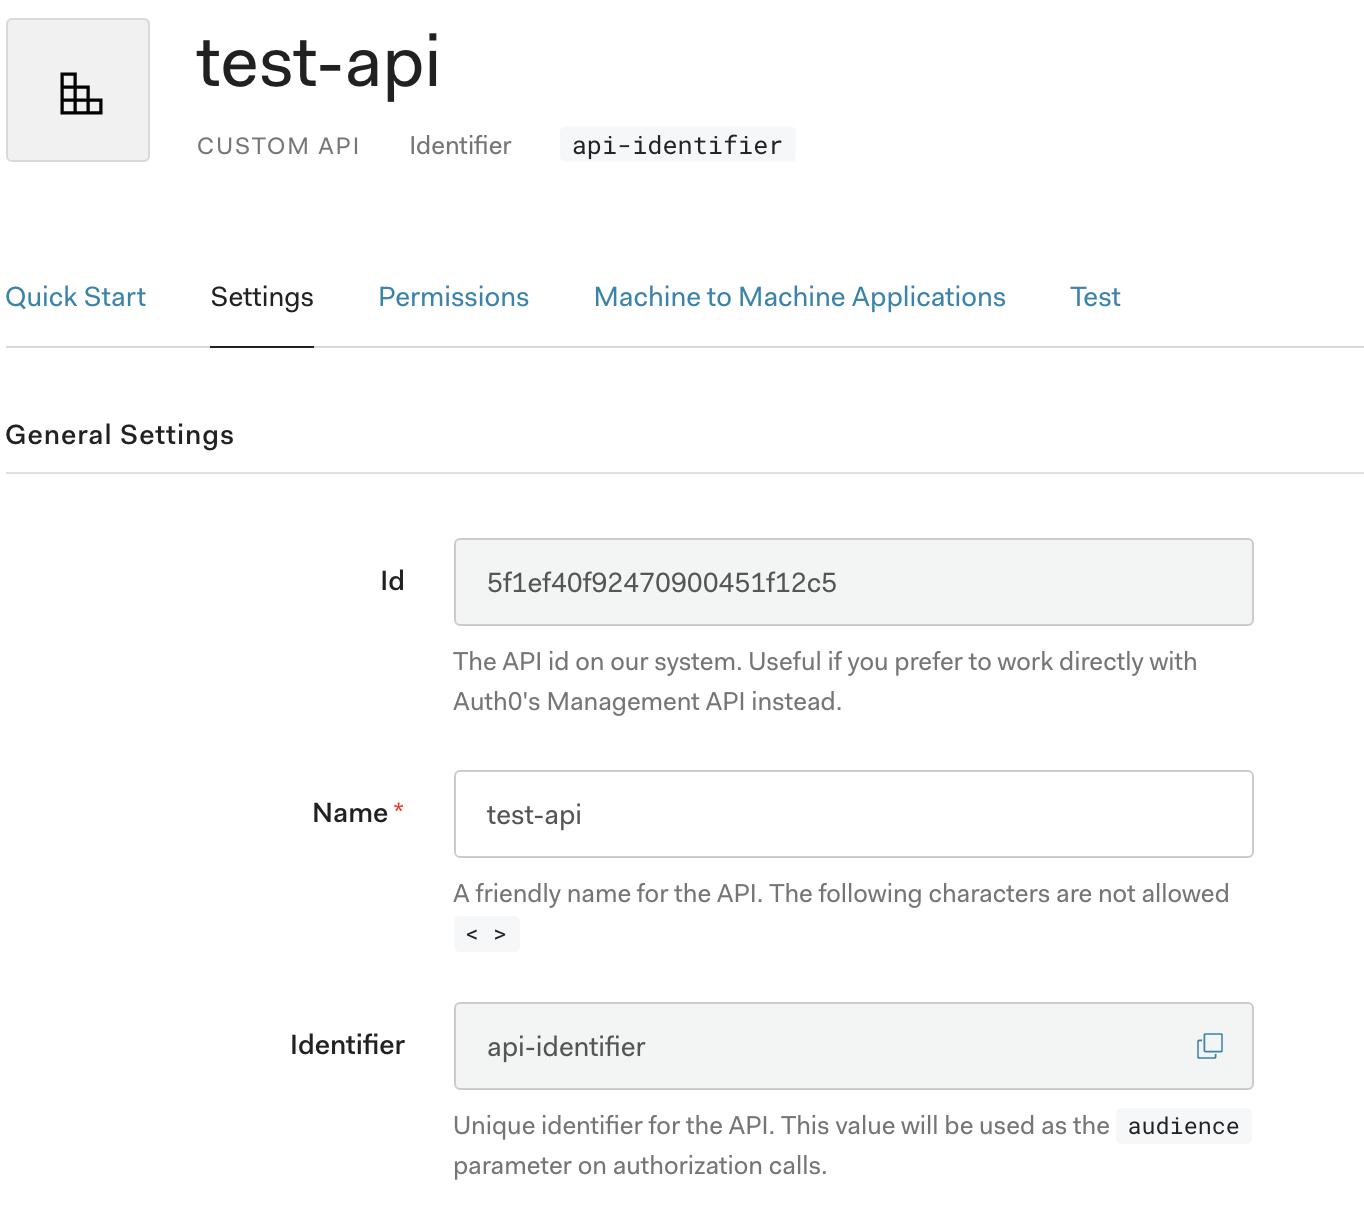This screenshot has height=1228, width=1364.
Task: Click the test-api page title
Action: (318, 62)
